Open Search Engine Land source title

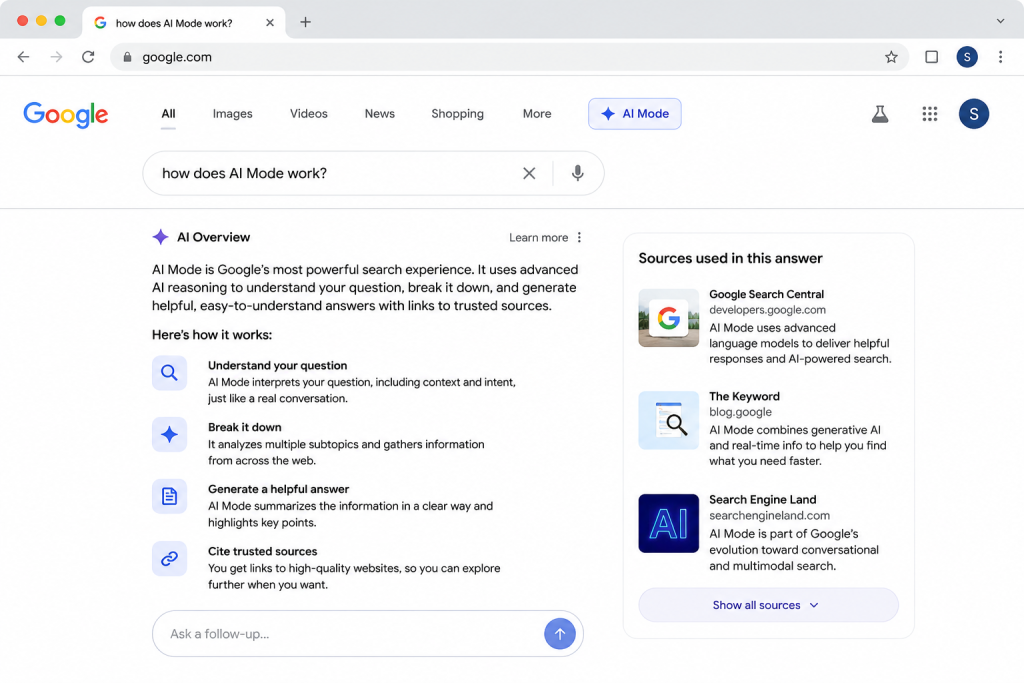click(762, 500)
